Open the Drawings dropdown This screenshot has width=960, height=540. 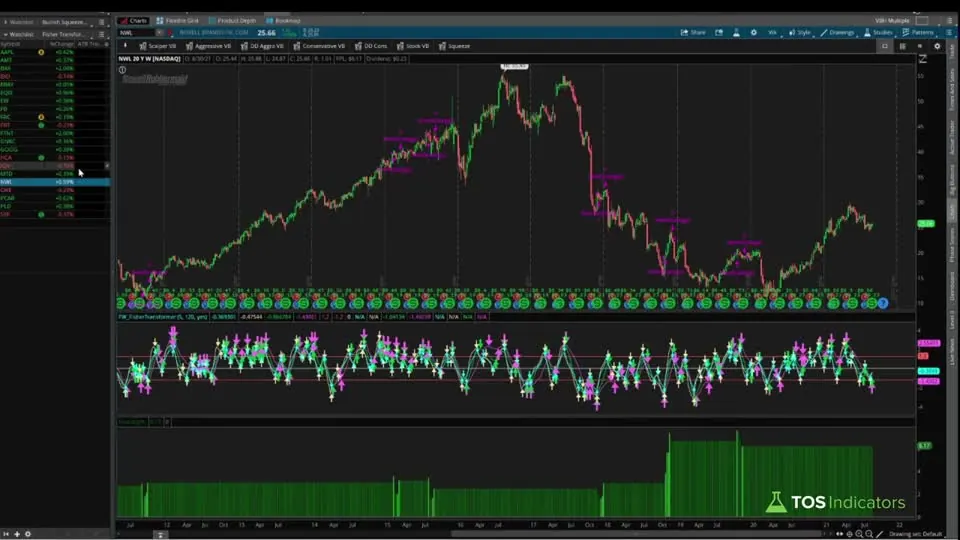coord(838,32)
